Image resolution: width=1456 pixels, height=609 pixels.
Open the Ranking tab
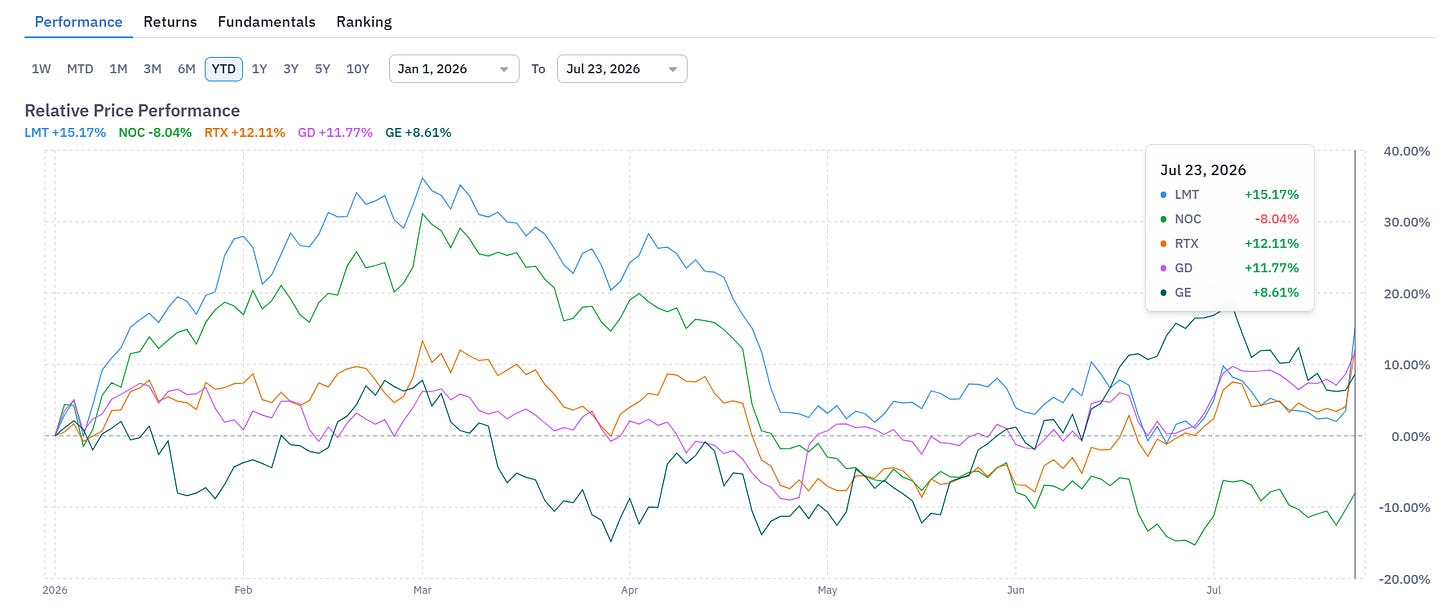pos(364,21)
